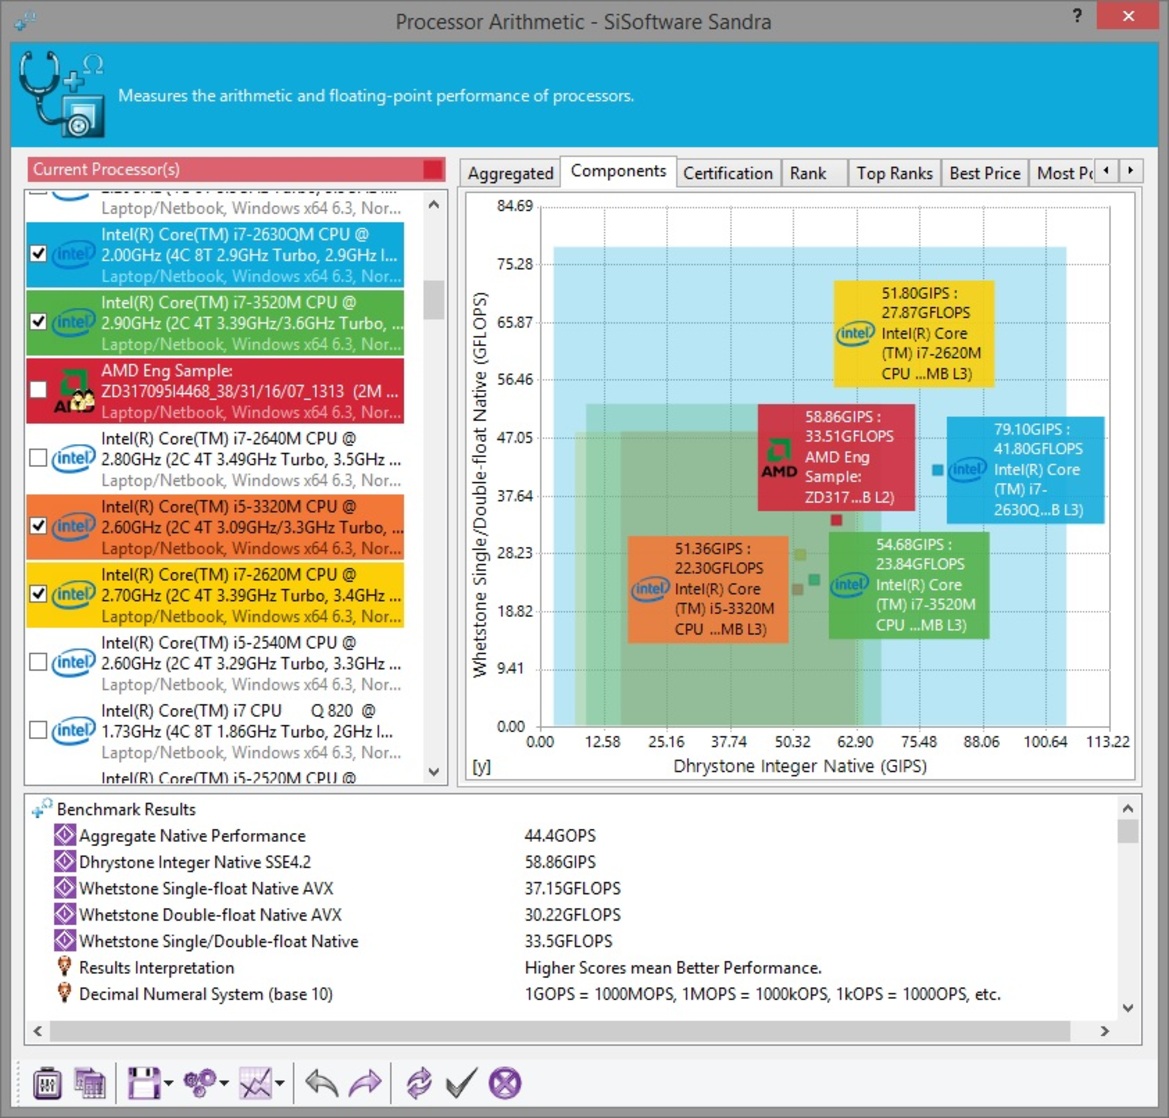
Task: Click the Aggregate Native Performance diamond icon
Action: click(x=65, y=835)
